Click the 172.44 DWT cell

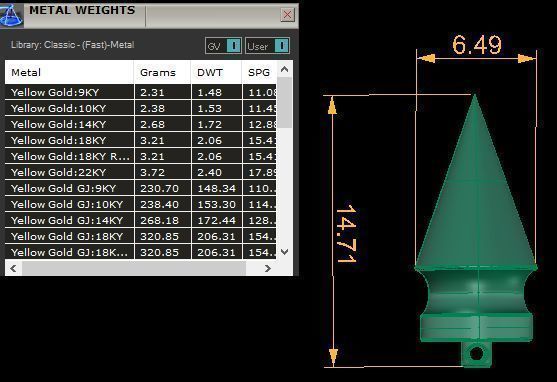coord(217,220)
